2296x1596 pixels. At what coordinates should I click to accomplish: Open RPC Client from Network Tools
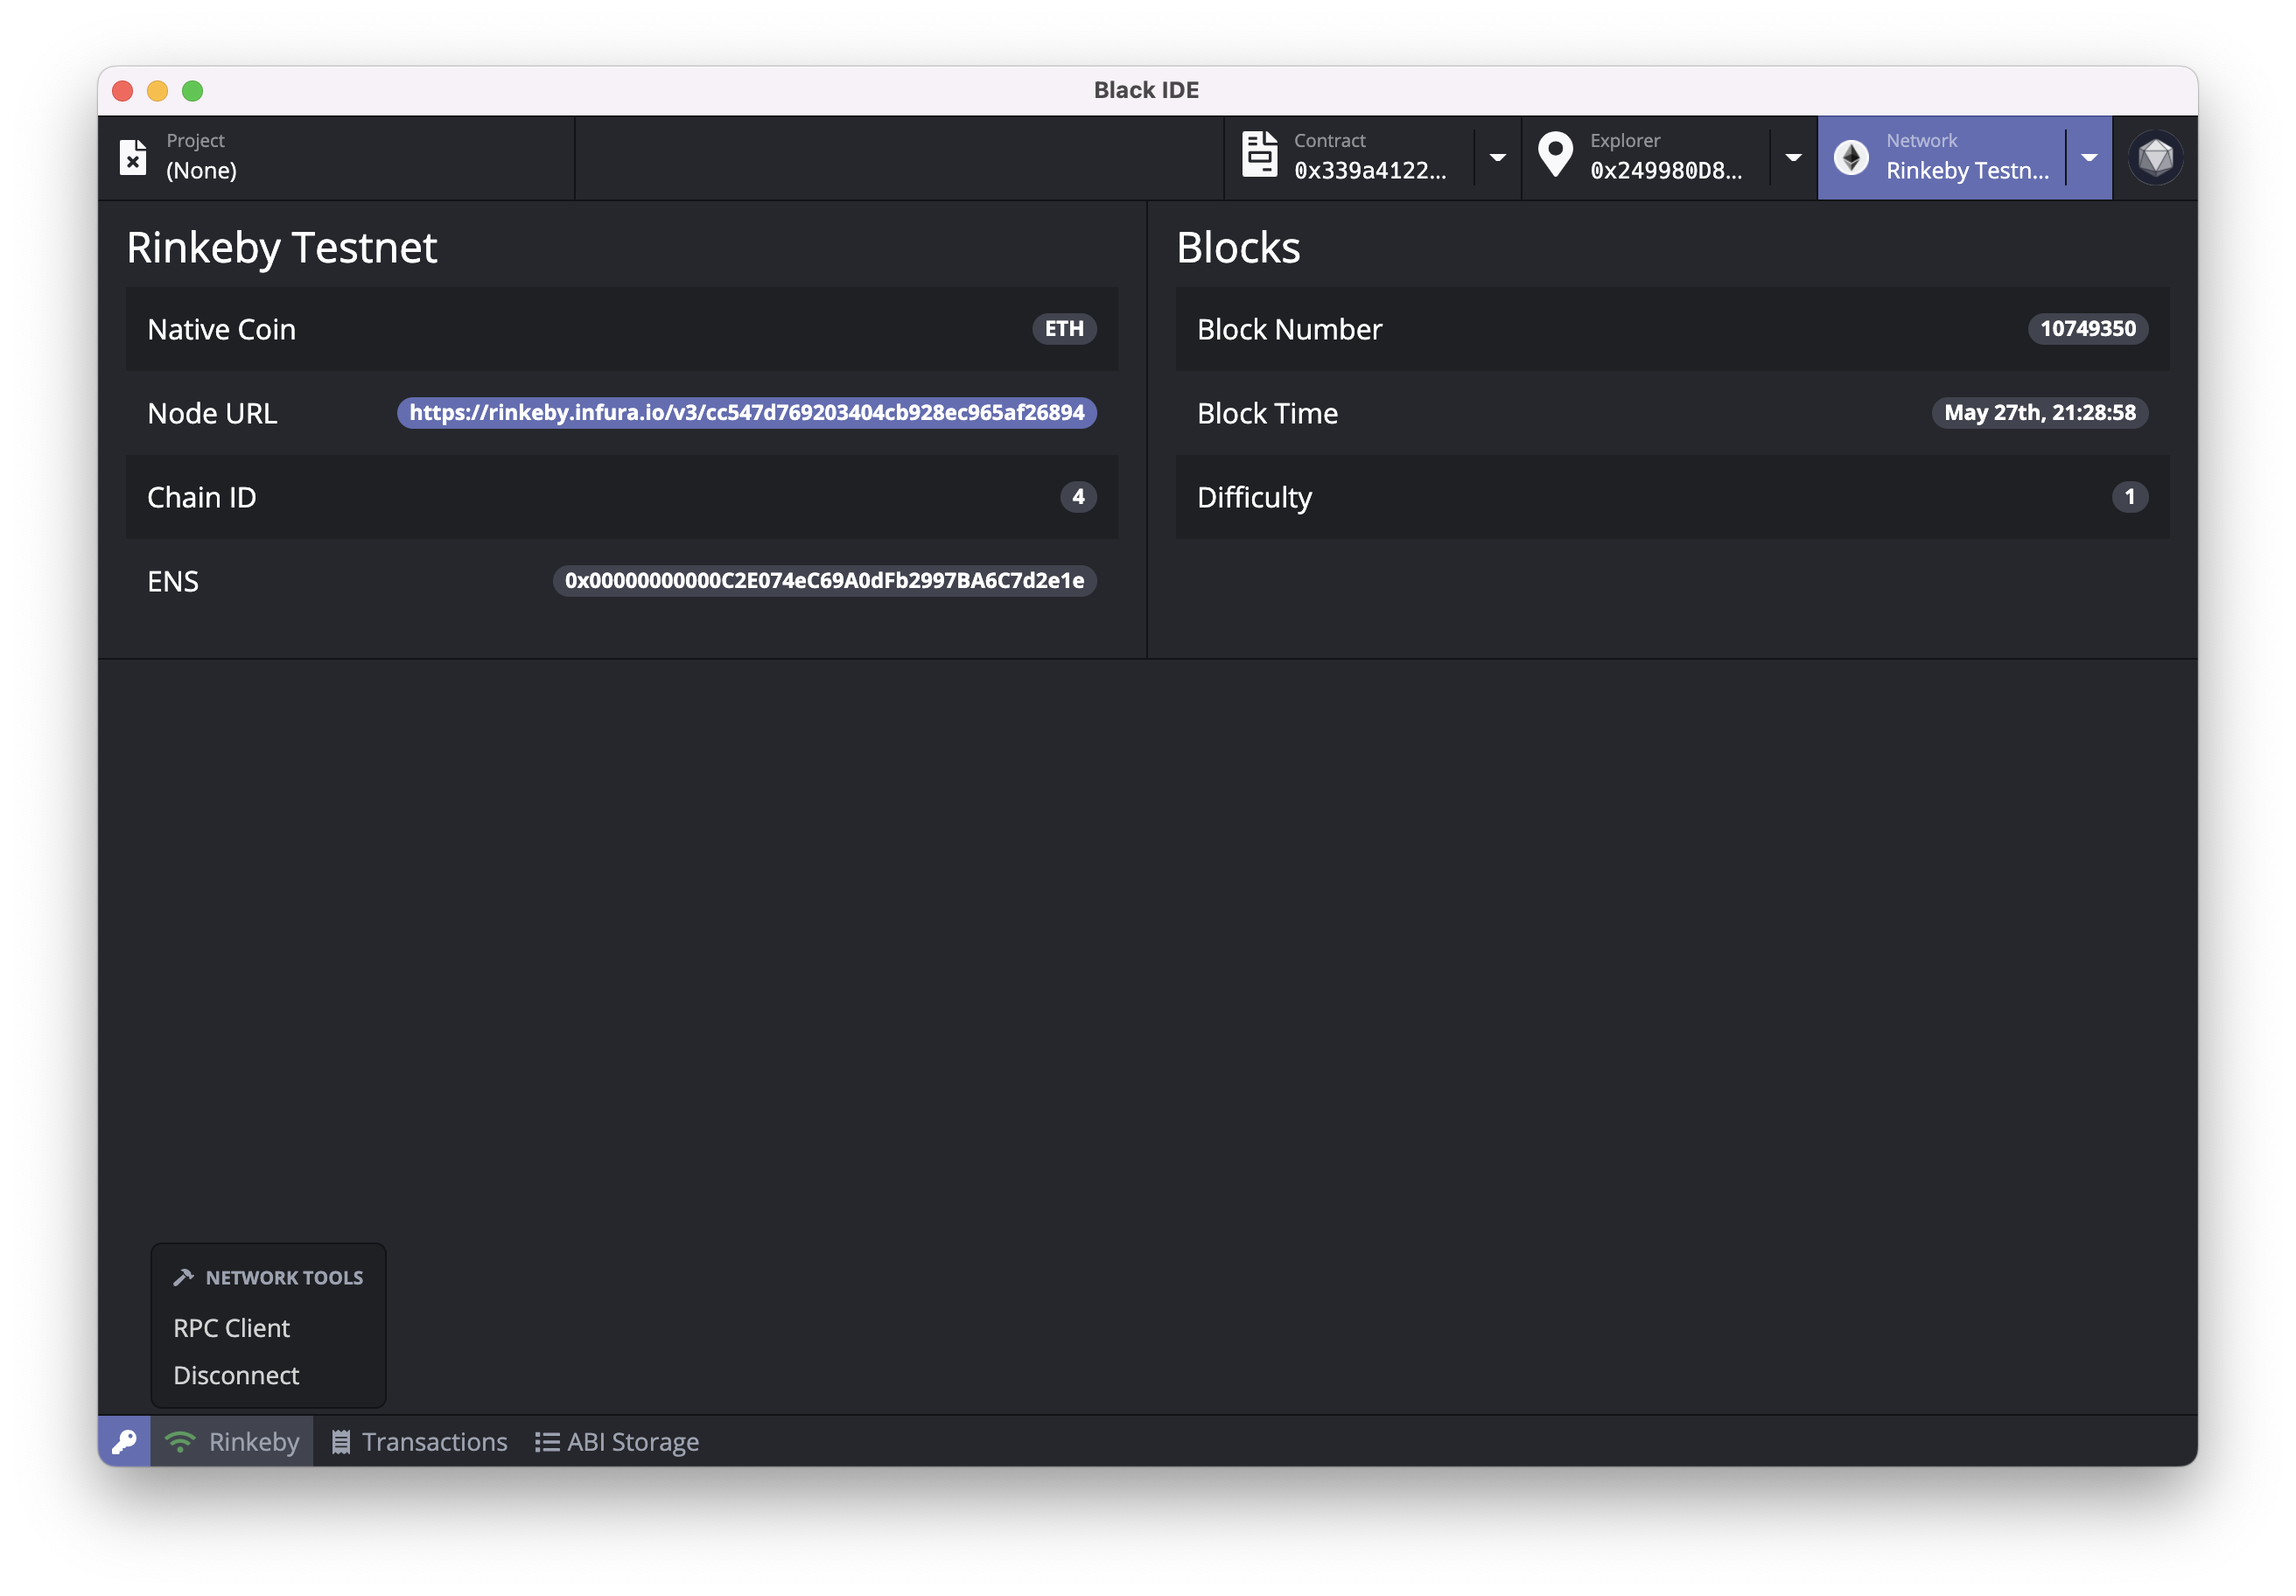coord(231,1328)
